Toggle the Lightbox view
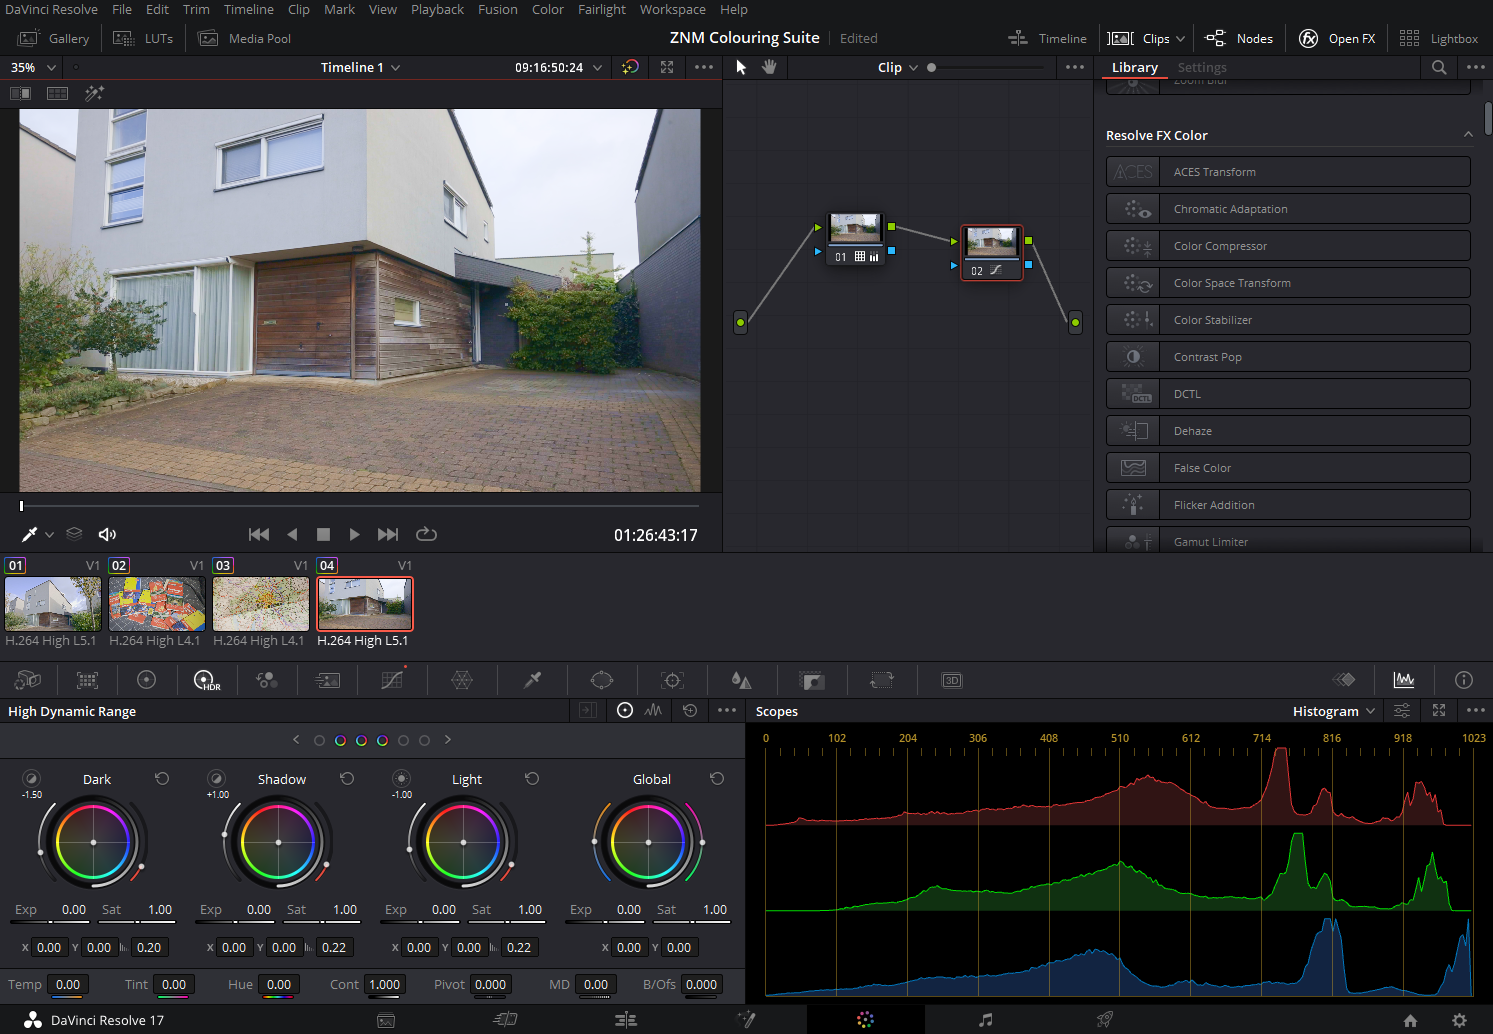Screen dimensions: 1493x1034 point(1439,38)
